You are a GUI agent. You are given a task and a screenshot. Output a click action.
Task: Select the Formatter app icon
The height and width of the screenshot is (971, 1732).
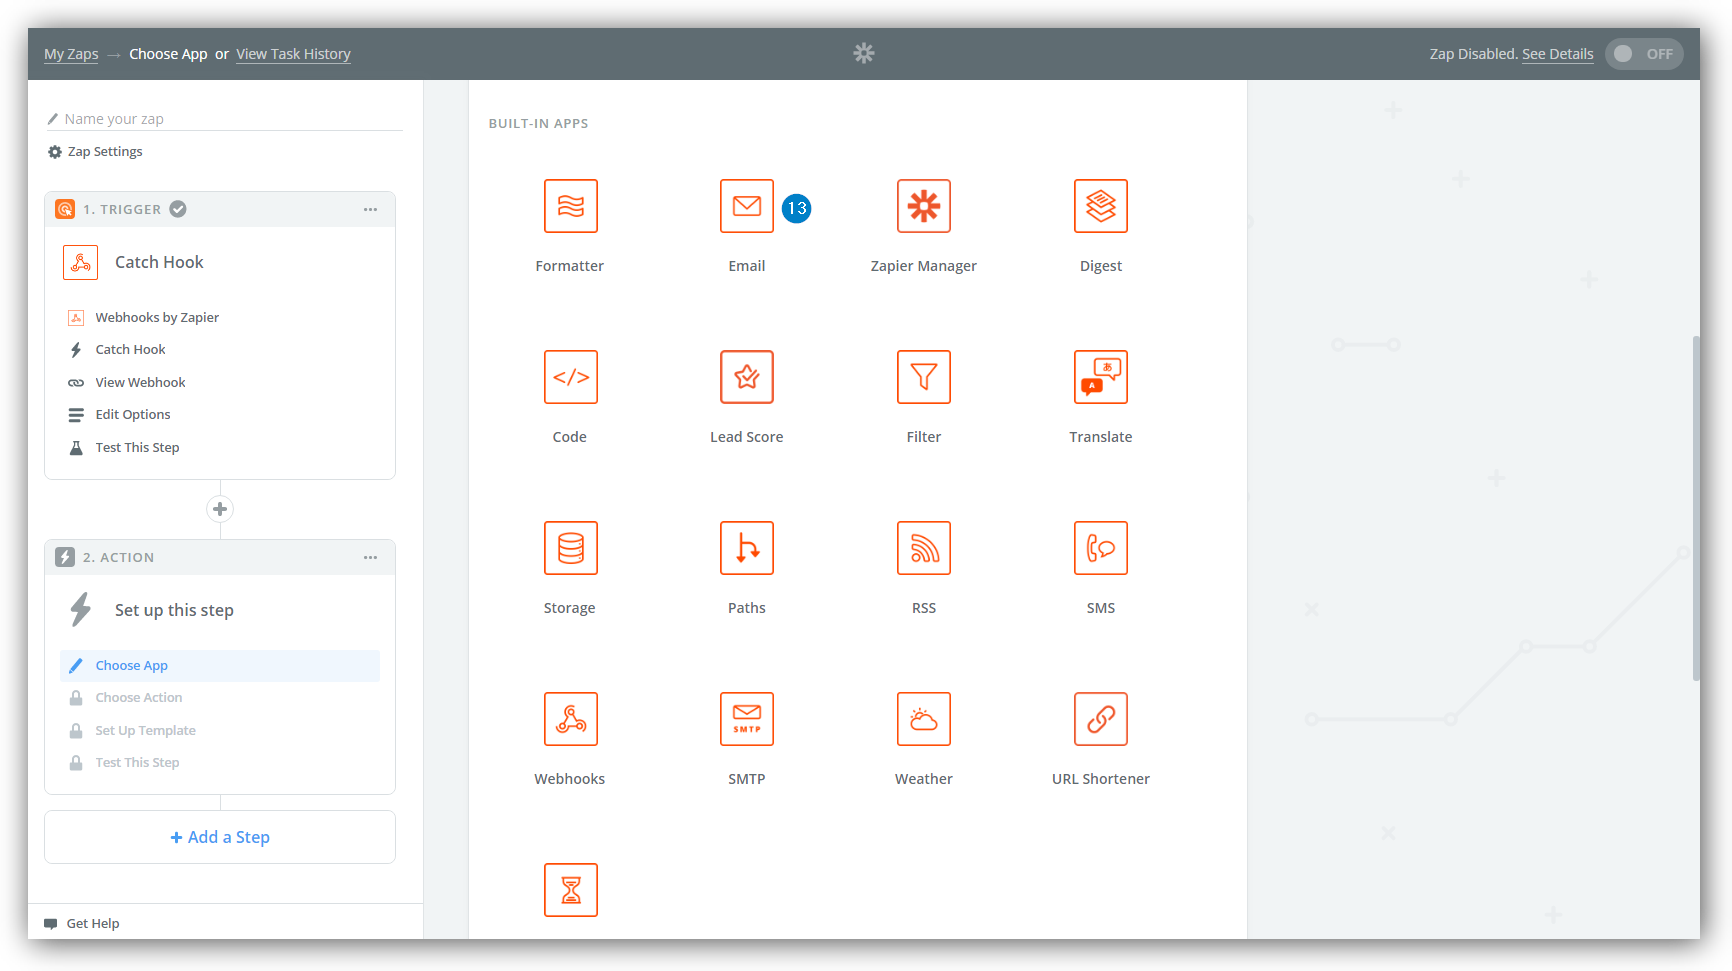tap(570, 206)
